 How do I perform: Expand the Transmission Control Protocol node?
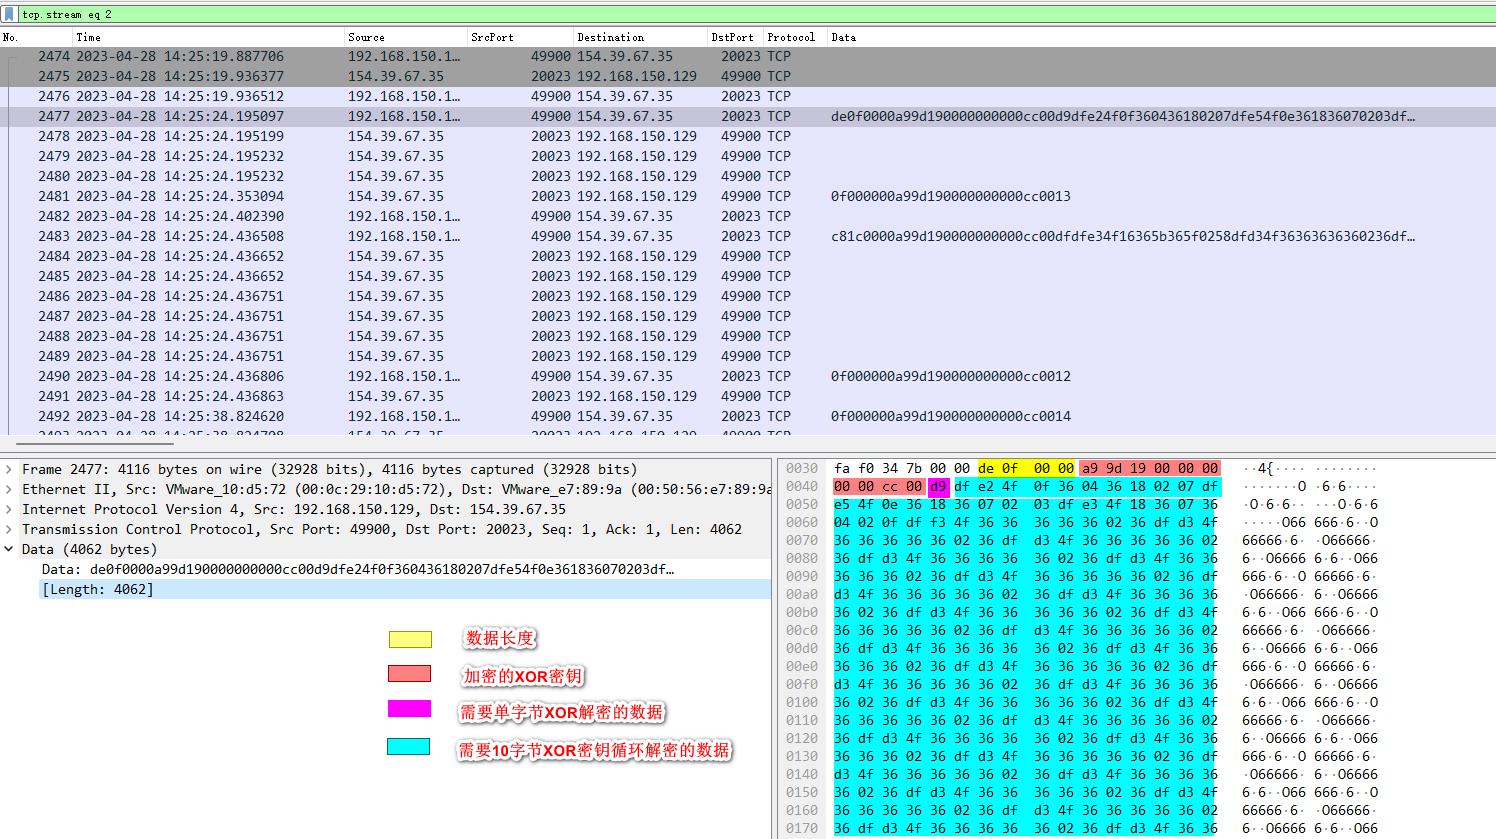(9, 529)
